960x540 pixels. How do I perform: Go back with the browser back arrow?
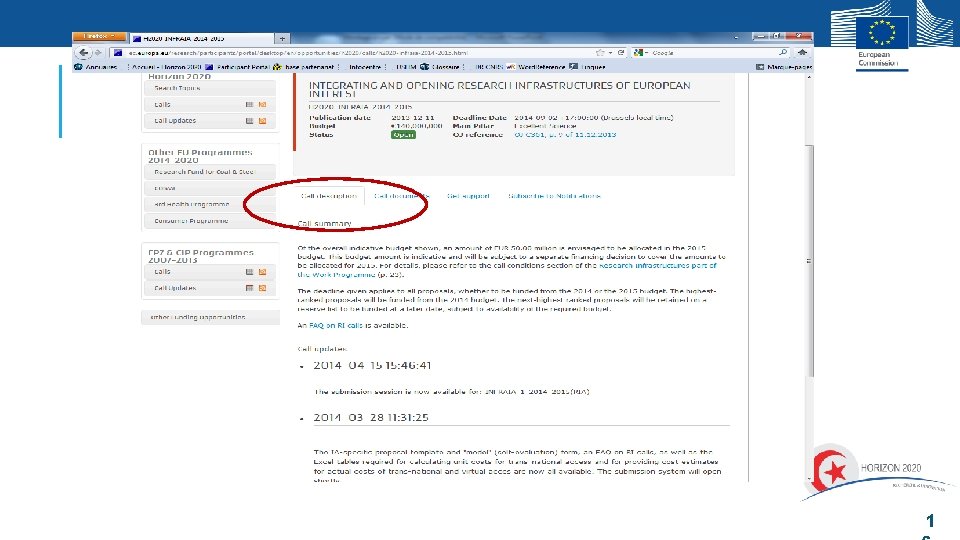coord(83,53)
